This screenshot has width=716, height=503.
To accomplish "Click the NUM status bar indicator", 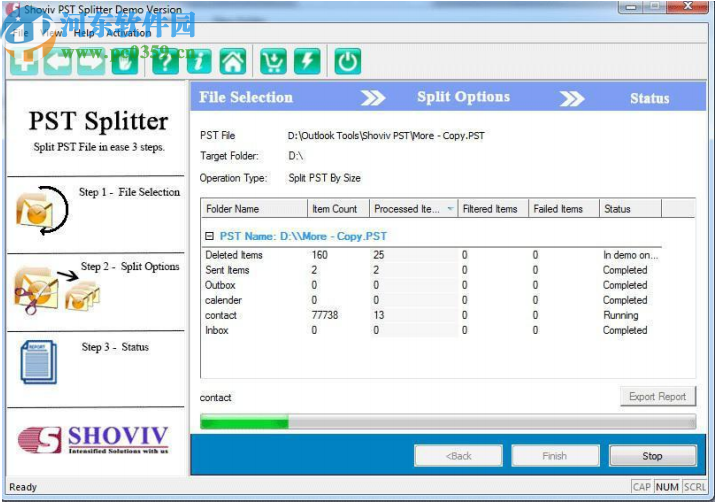I will [x=667, y=487].
